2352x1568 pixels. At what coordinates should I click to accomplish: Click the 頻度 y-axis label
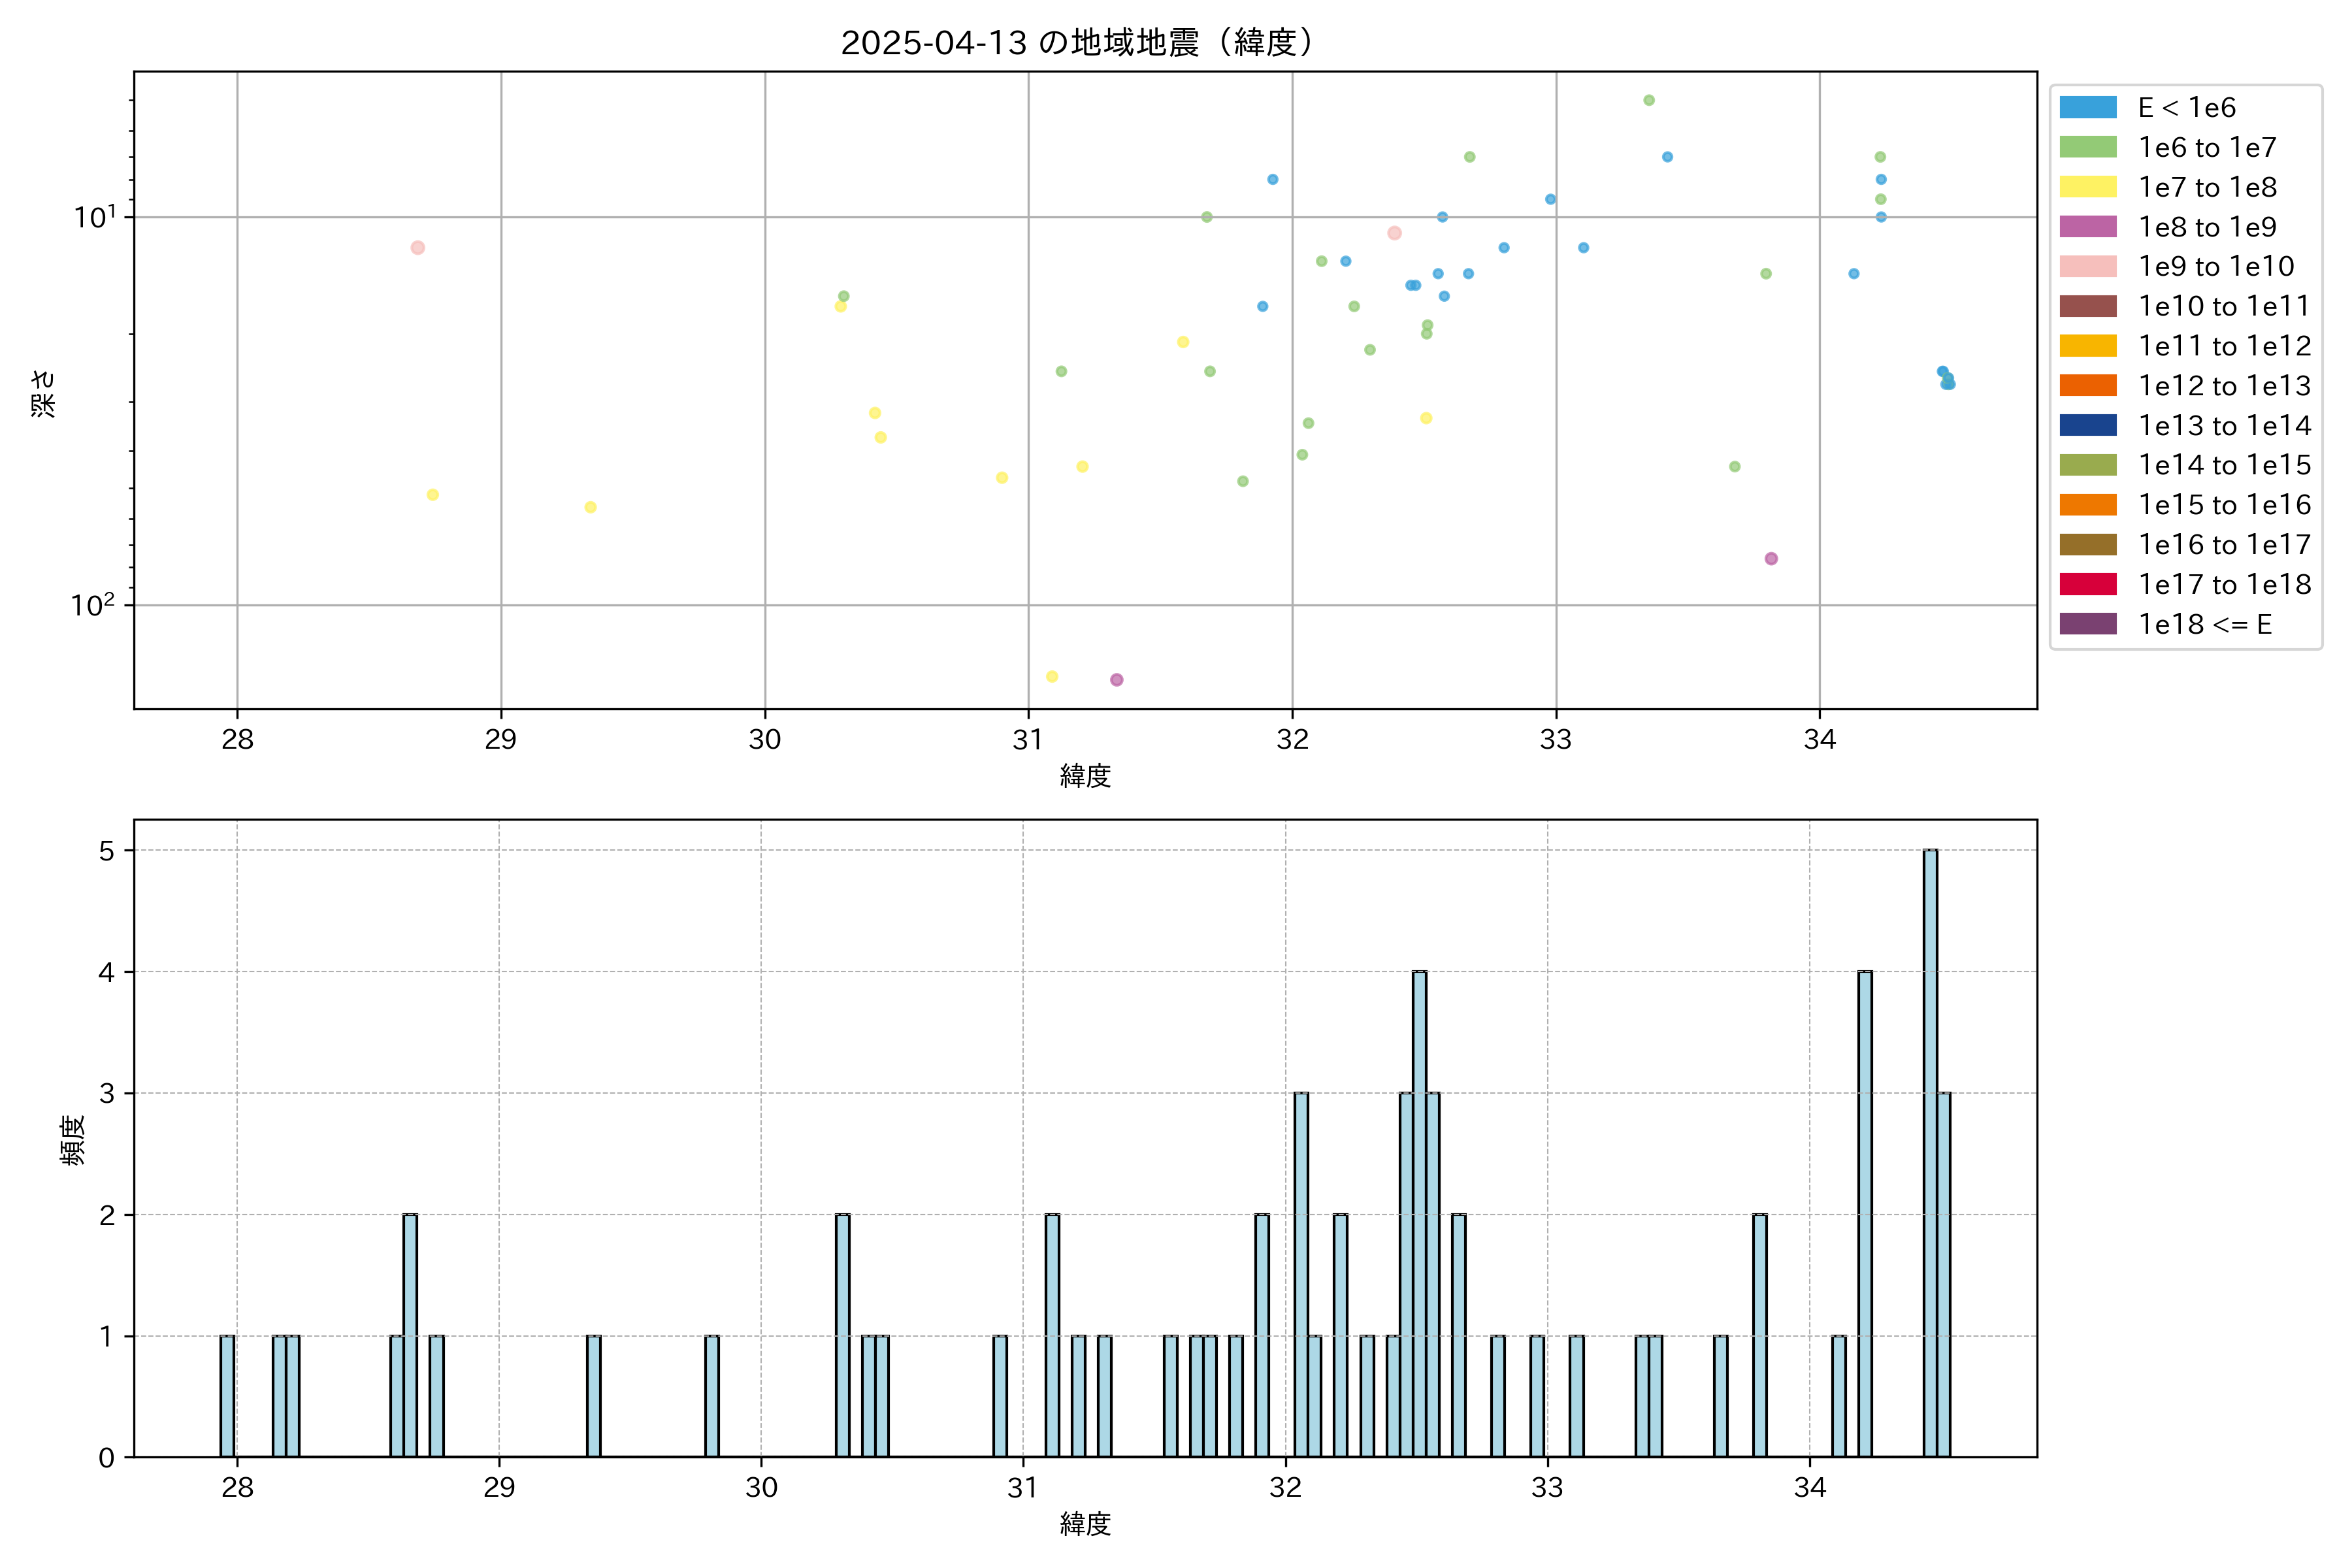point(73,1140)
